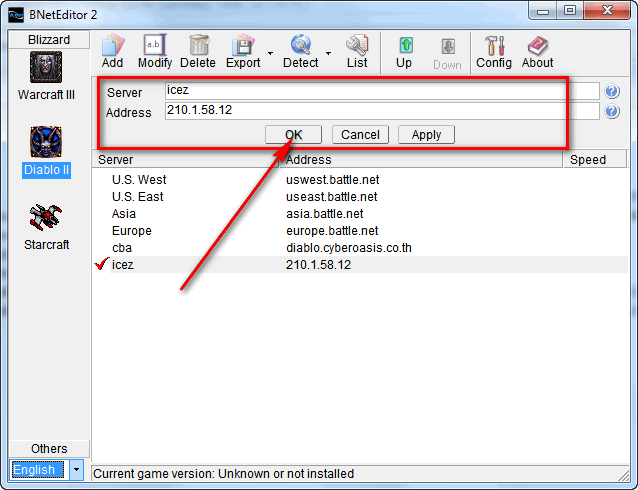Select the cba server row
638x490 pixels.
tap(360, 248)
